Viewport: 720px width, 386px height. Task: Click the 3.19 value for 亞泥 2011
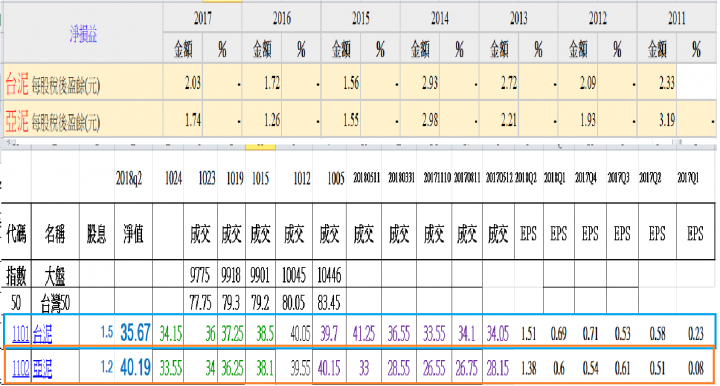point(667,120)
